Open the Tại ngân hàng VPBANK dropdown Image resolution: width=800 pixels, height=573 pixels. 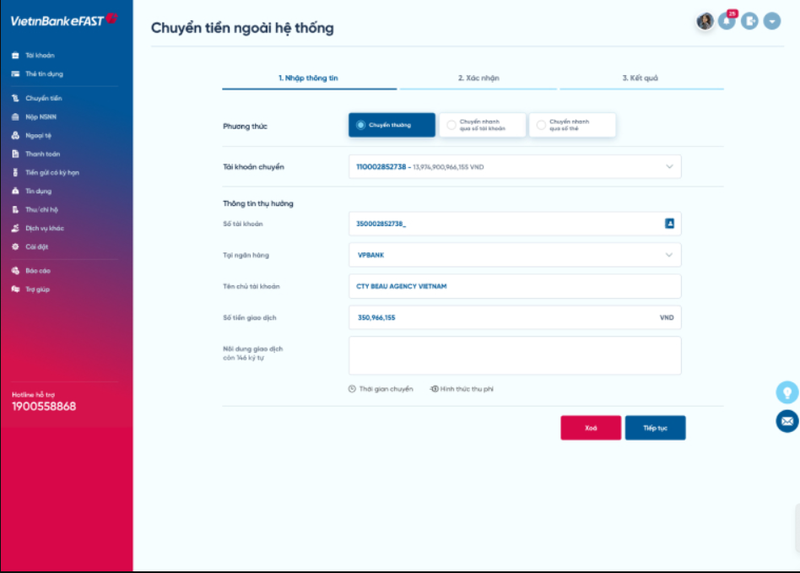(515, 255)
